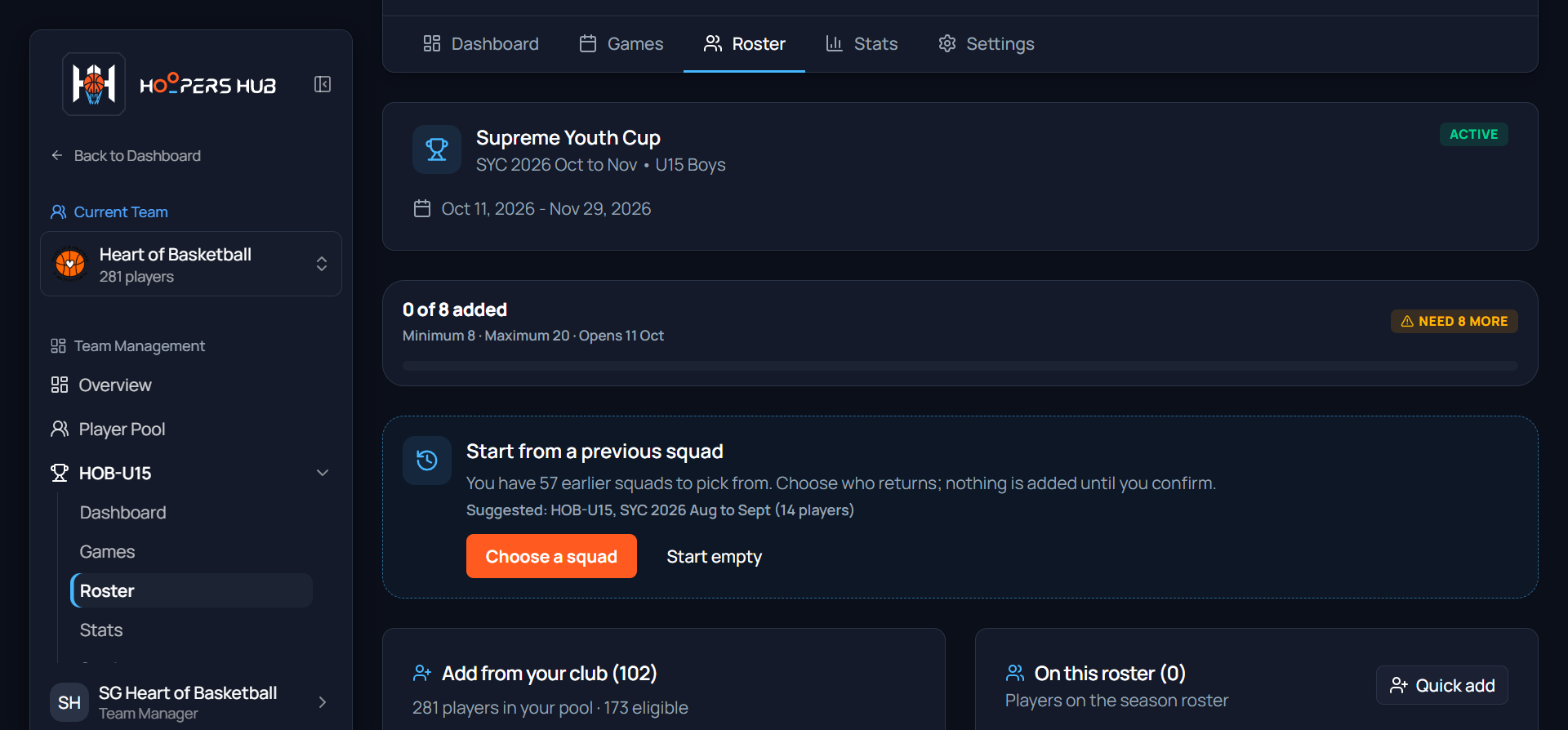Go back via Back to Dashboard link
Image resolution: width=1568 pixels, height=730 pixels.
(126, 156)
